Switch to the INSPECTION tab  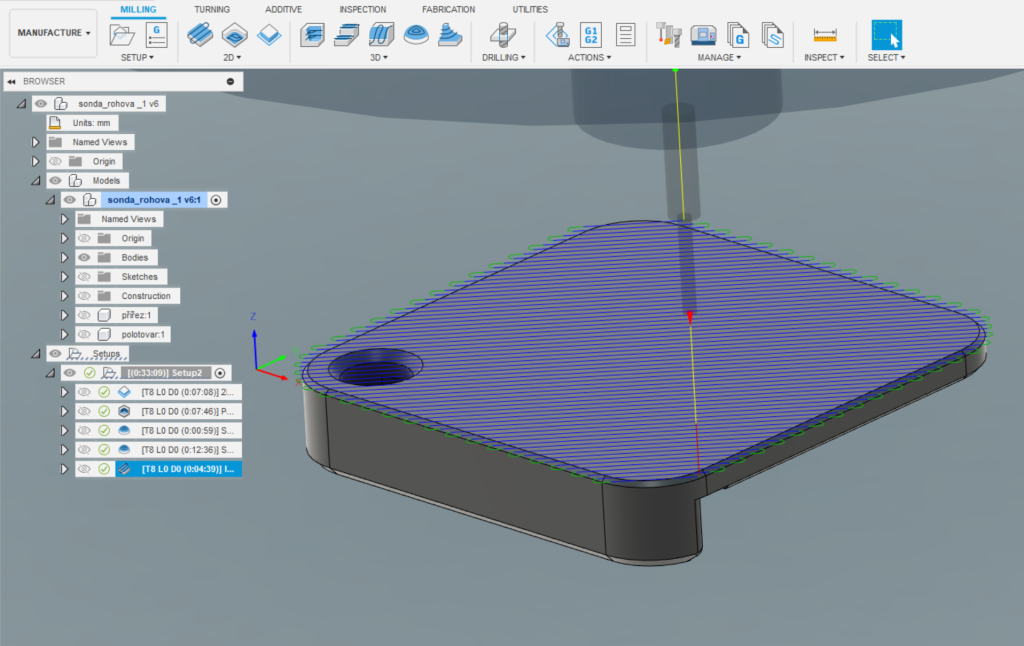point(362,9)
